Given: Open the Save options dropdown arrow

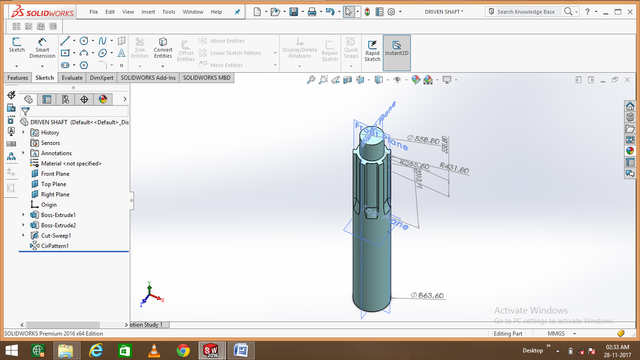Looking at the screenshot, I should (302, 12).
